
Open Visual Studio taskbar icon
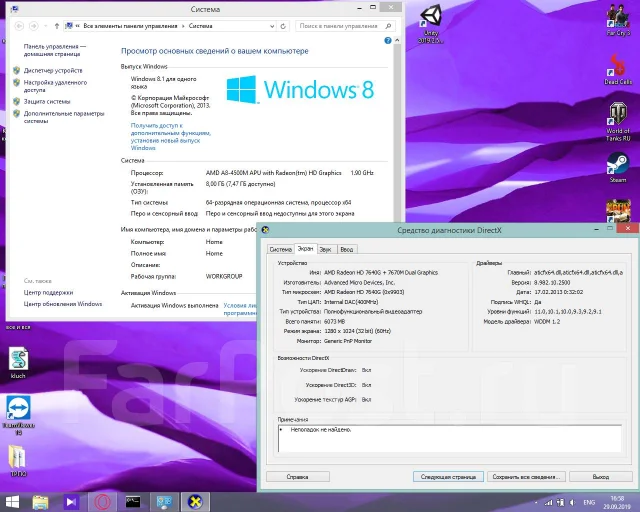point(71,502)
